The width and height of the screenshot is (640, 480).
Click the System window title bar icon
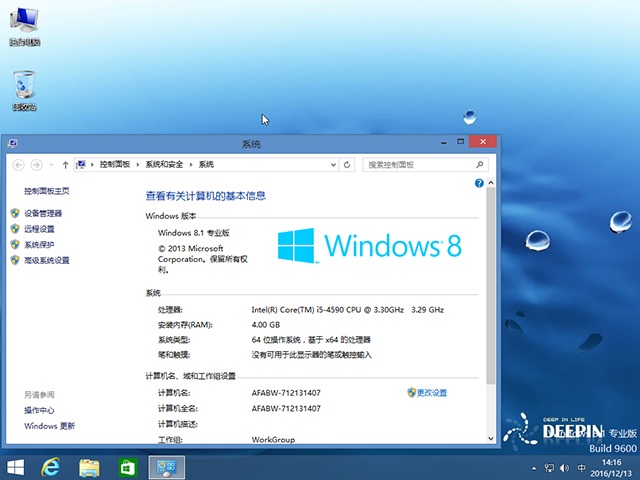[x=13, y=143]
